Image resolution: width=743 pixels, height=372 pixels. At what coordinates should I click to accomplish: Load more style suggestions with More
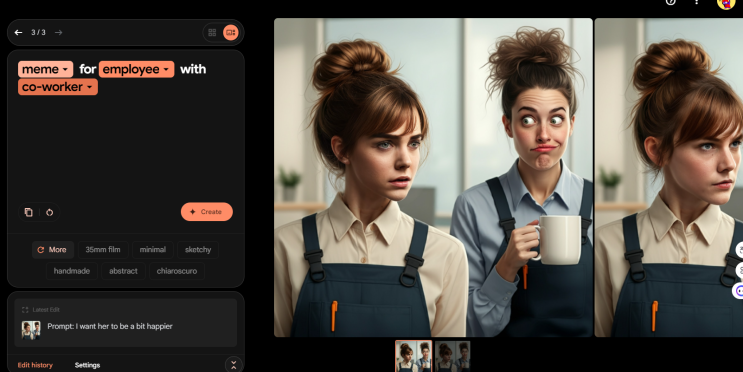pos(52,250)
